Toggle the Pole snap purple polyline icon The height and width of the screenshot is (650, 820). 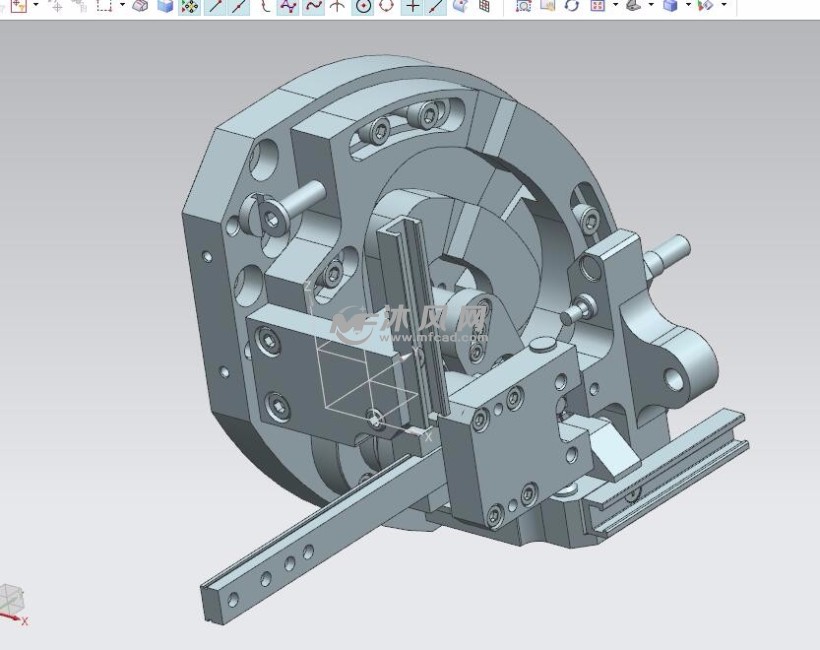click(288, 6)
